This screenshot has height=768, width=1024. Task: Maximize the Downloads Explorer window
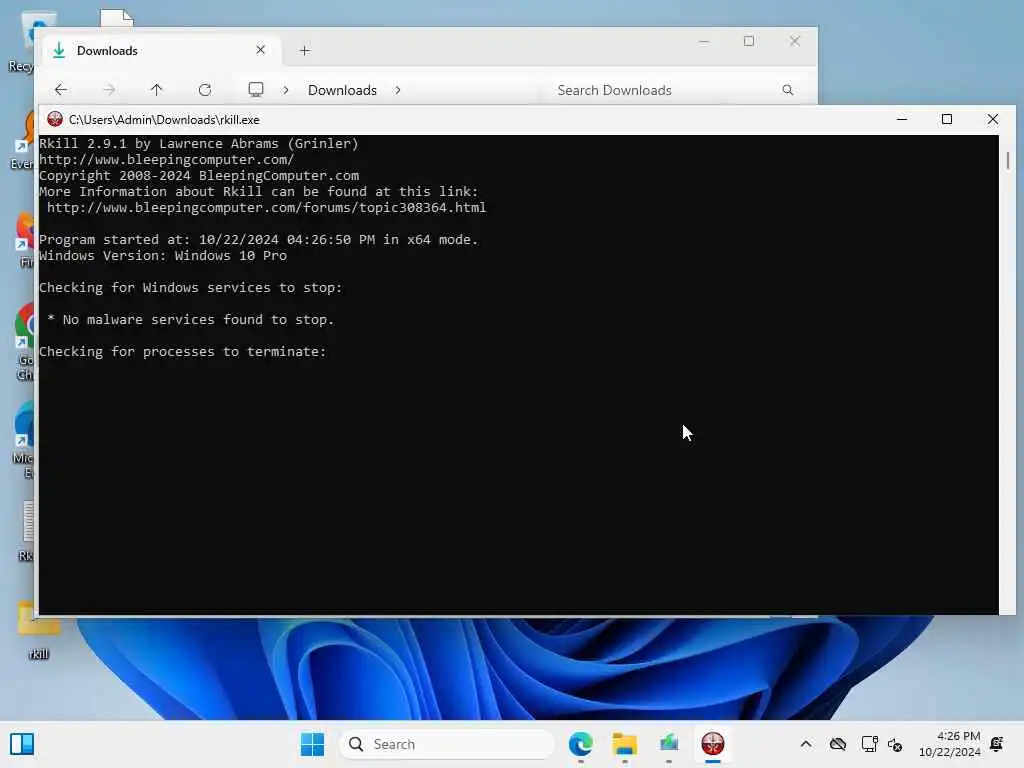(749, 41)
